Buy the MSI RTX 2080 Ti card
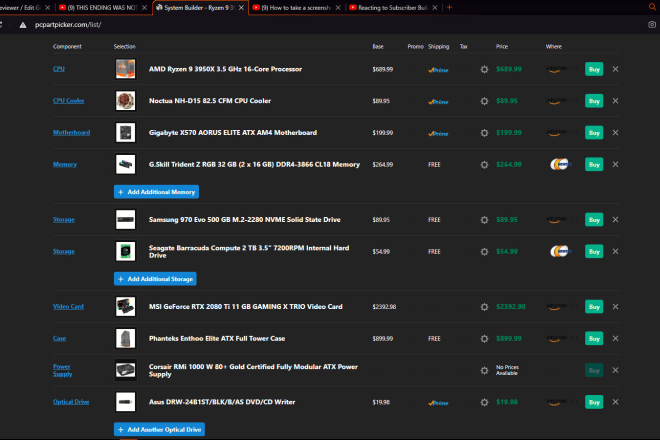The width and height of the screenshot is (660, 440). pos(594,307)
